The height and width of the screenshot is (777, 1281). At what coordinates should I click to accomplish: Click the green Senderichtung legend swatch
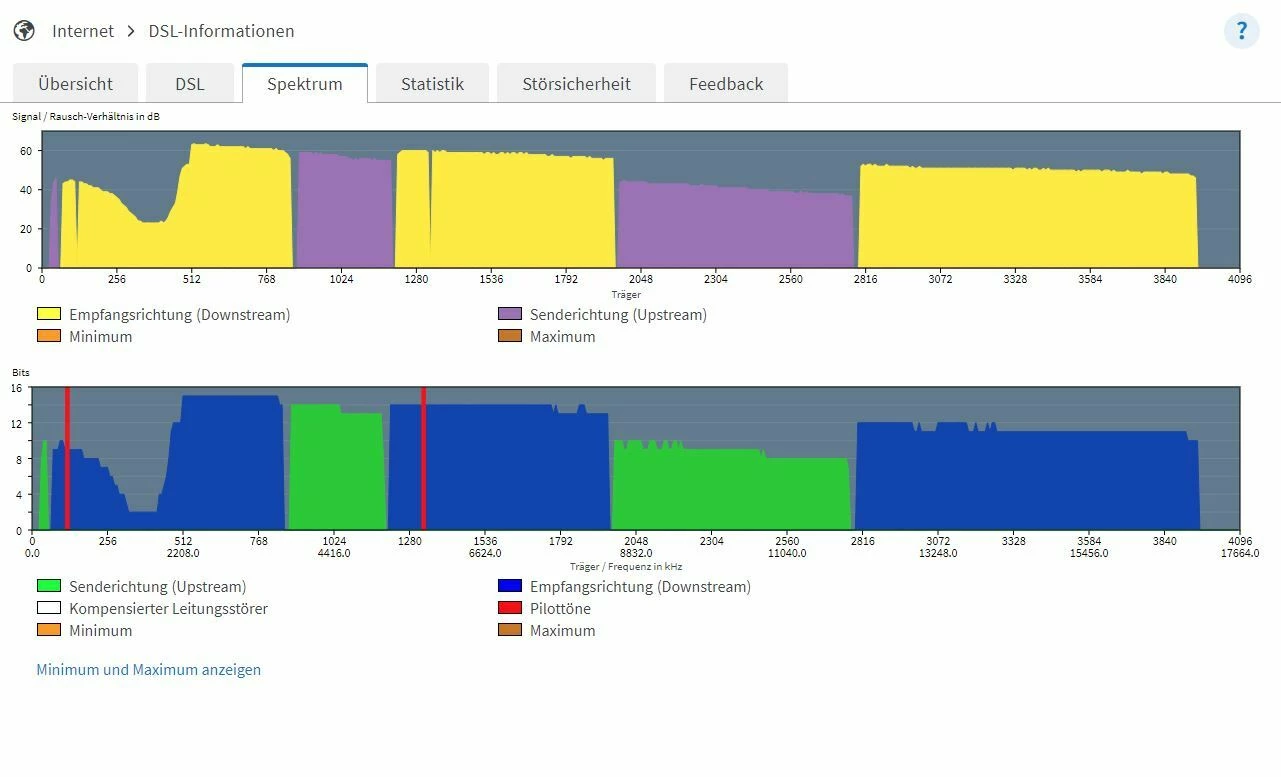pos(49,586)
